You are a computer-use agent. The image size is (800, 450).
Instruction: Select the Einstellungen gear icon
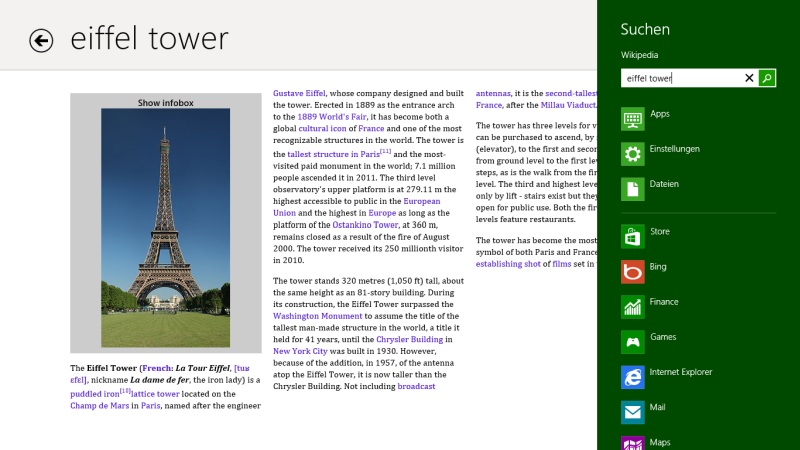(x=633, y=154)
